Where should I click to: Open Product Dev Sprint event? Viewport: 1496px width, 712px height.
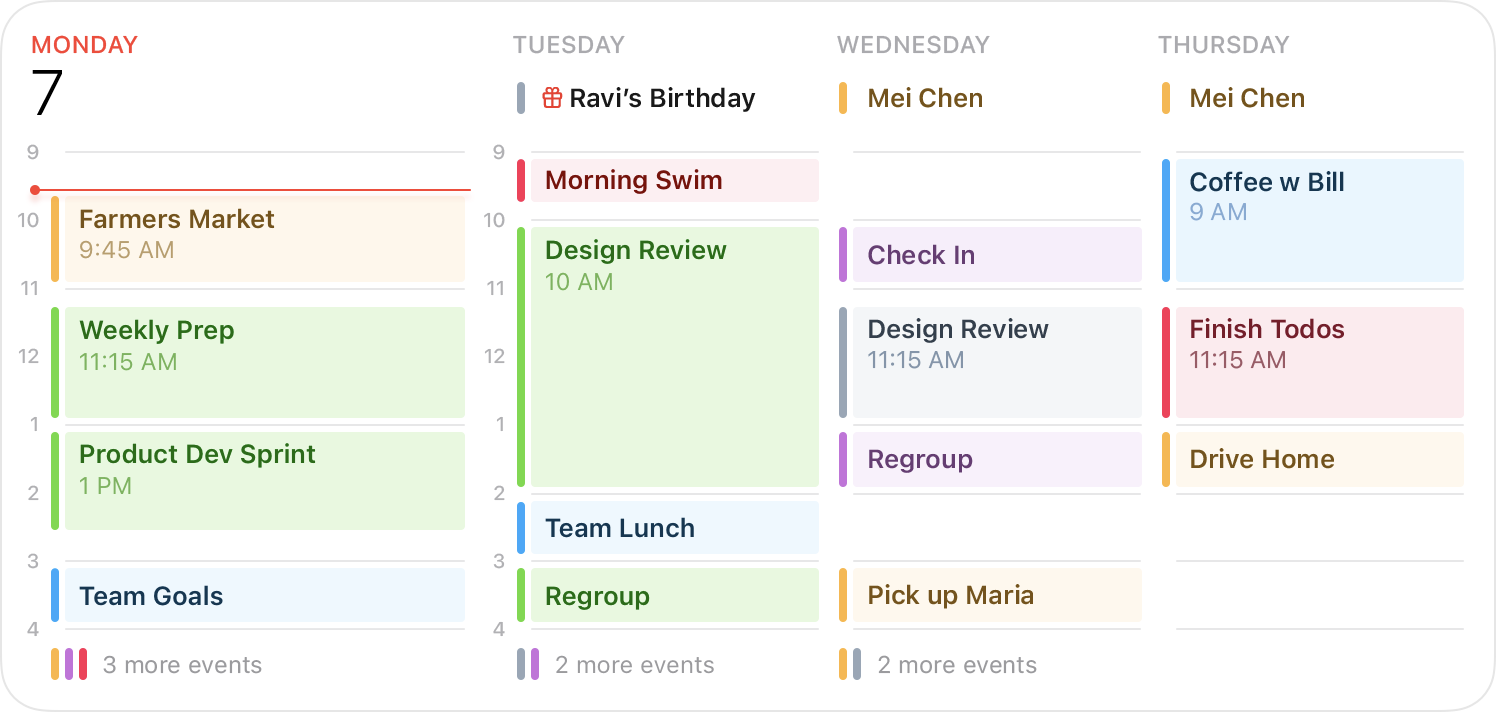[264, 481]
